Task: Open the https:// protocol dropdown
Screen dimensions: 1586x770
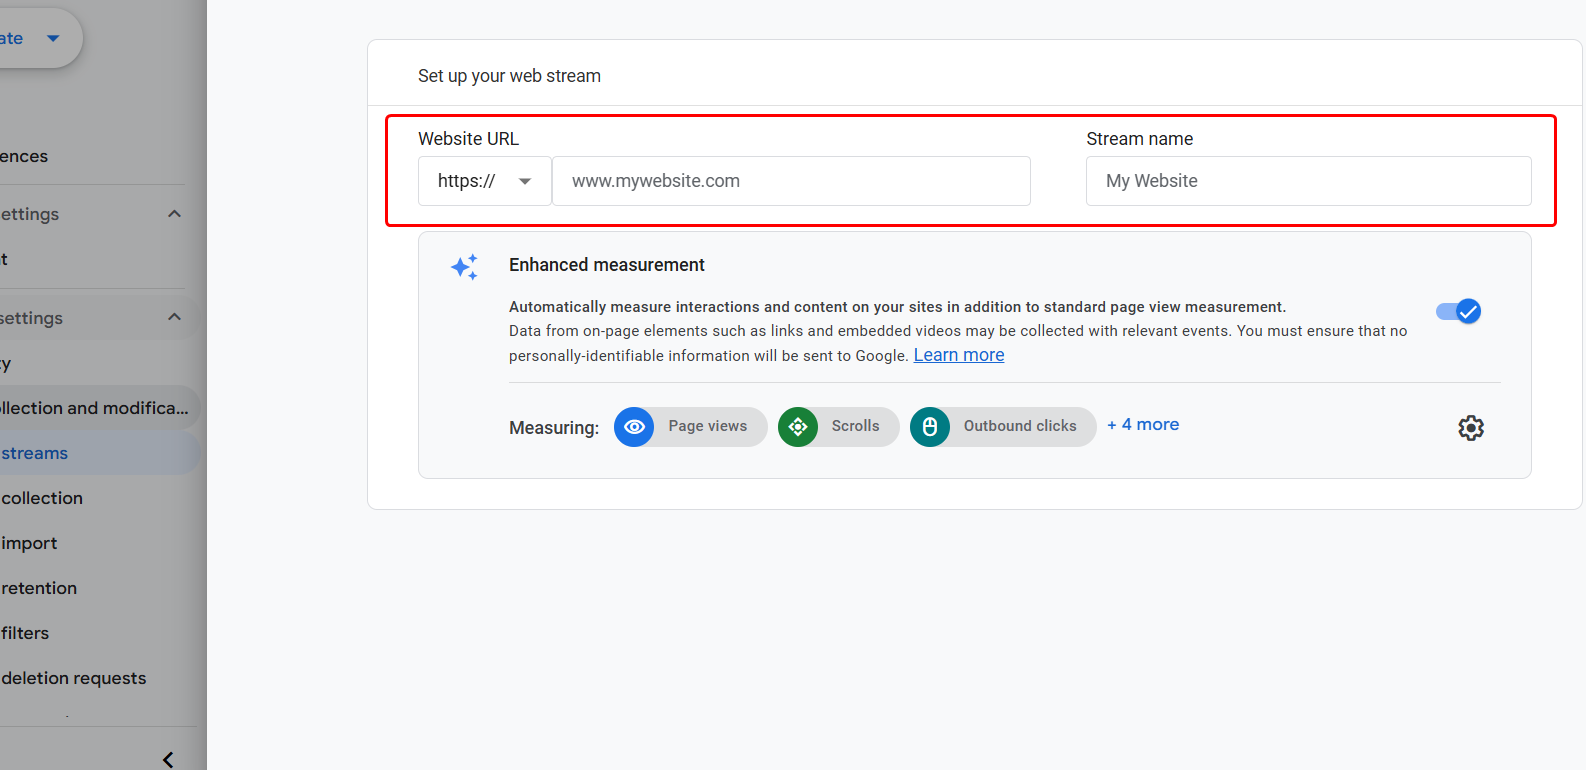Action: click(x=485, y=181)
